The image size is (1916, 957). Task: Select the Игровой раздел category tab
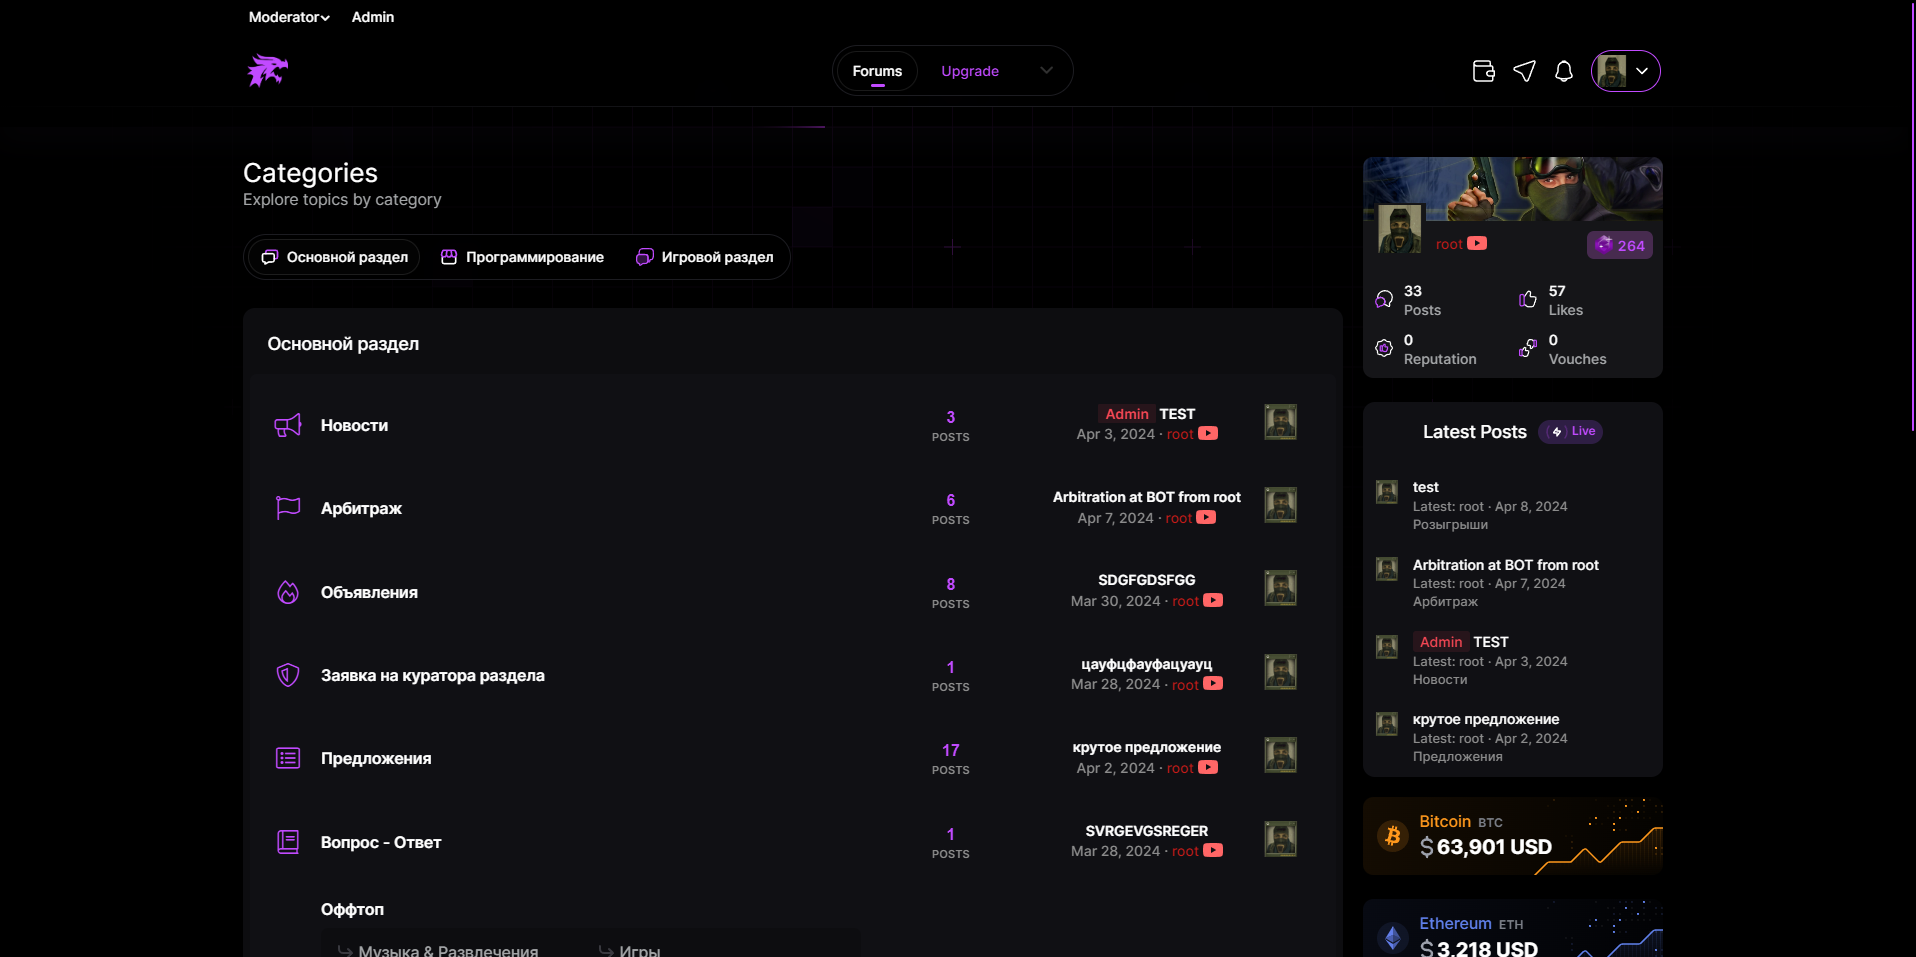[705, 257]
